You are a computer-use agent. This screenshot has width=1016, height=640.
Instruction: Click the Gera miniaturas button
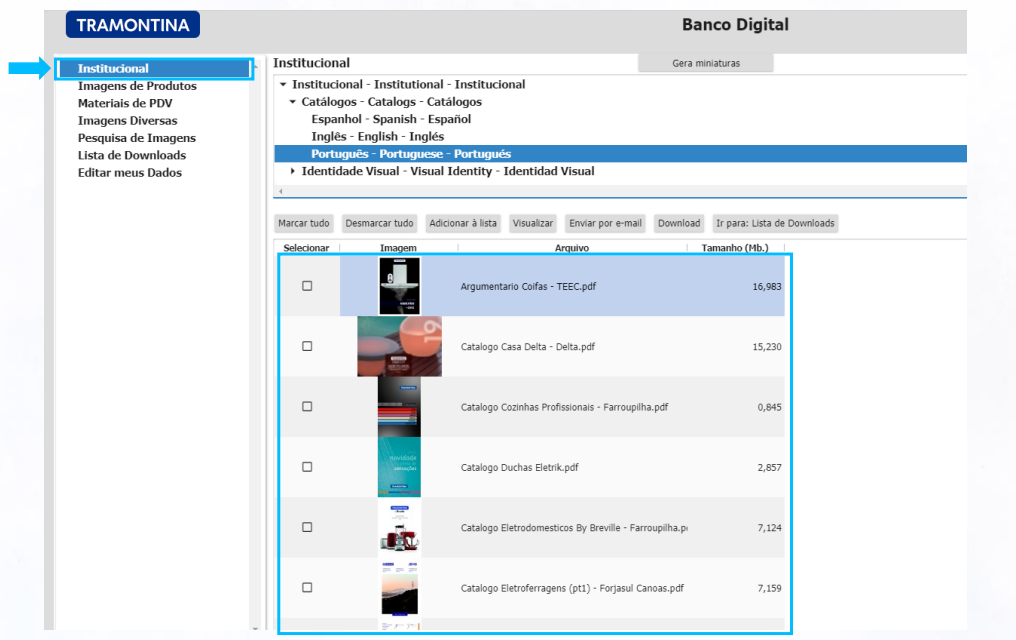click(706, 63)
